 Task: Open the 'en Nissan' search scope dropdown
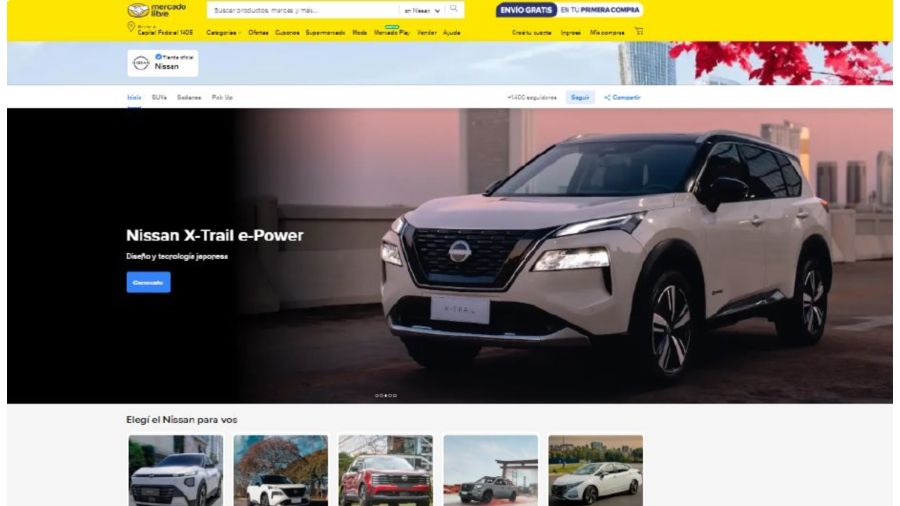[x=422, y=10]
